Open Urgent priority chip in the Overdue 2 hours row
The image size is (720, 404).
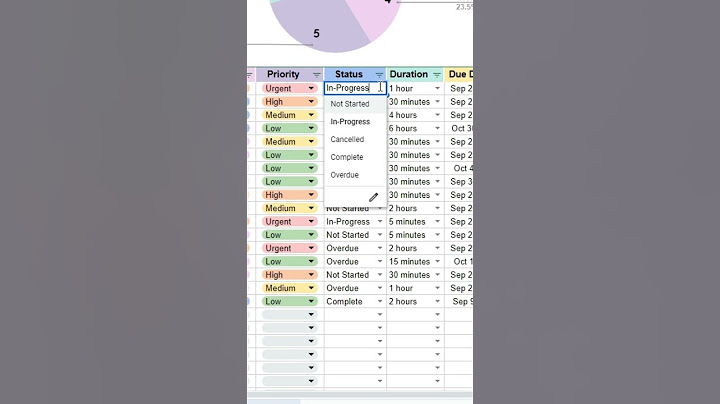289,248
